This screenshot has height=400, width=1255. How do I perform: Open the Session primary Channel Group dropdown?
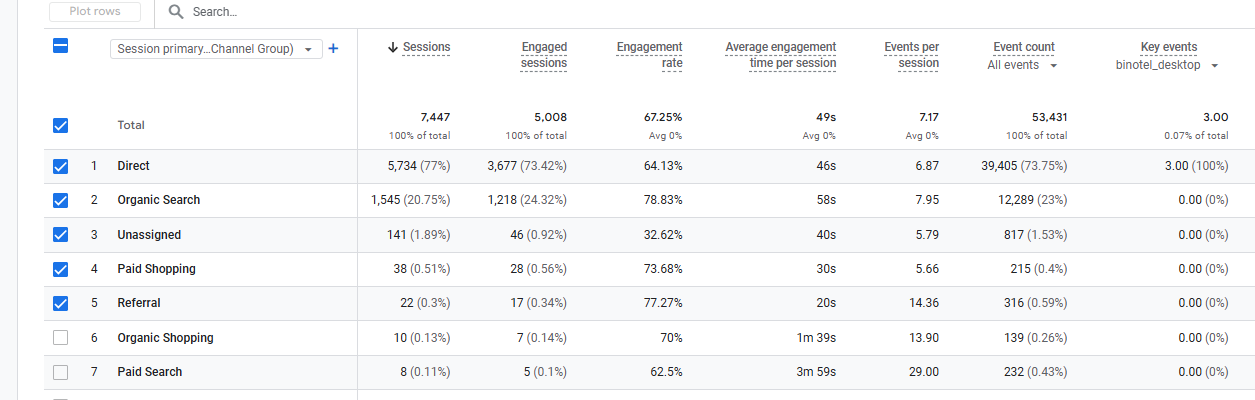[215, 49]
